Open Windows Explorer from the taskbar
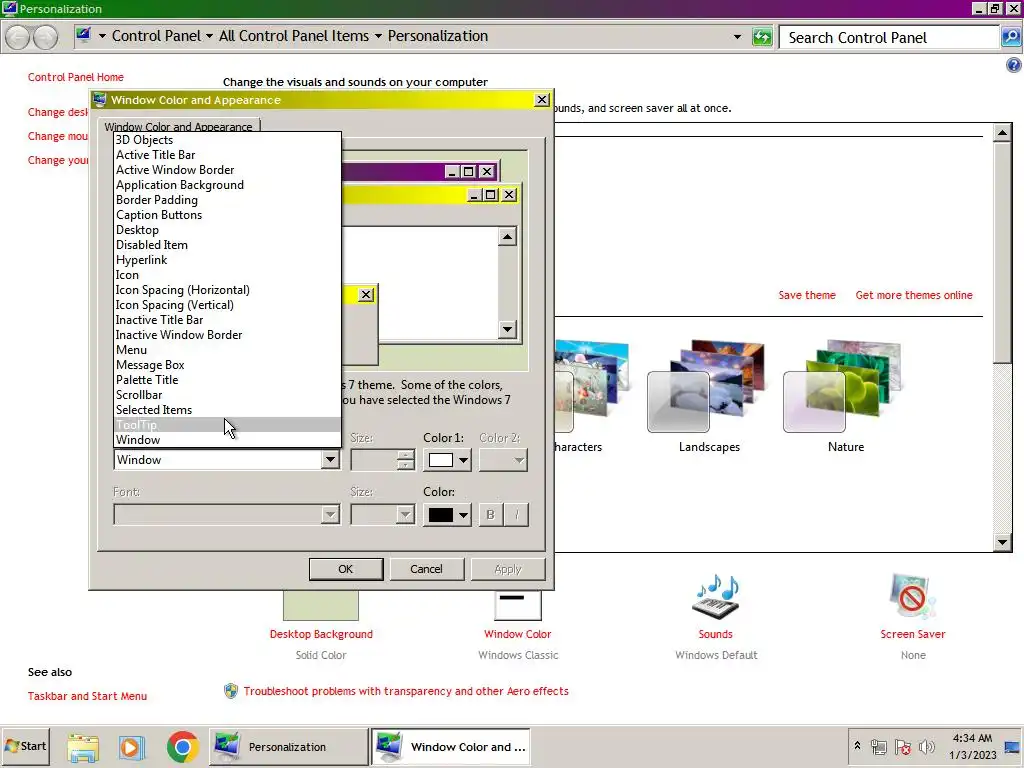Image resolution: width=1024 pixels, height=768 pixels. pyautogui.click(x=84, y=747)
